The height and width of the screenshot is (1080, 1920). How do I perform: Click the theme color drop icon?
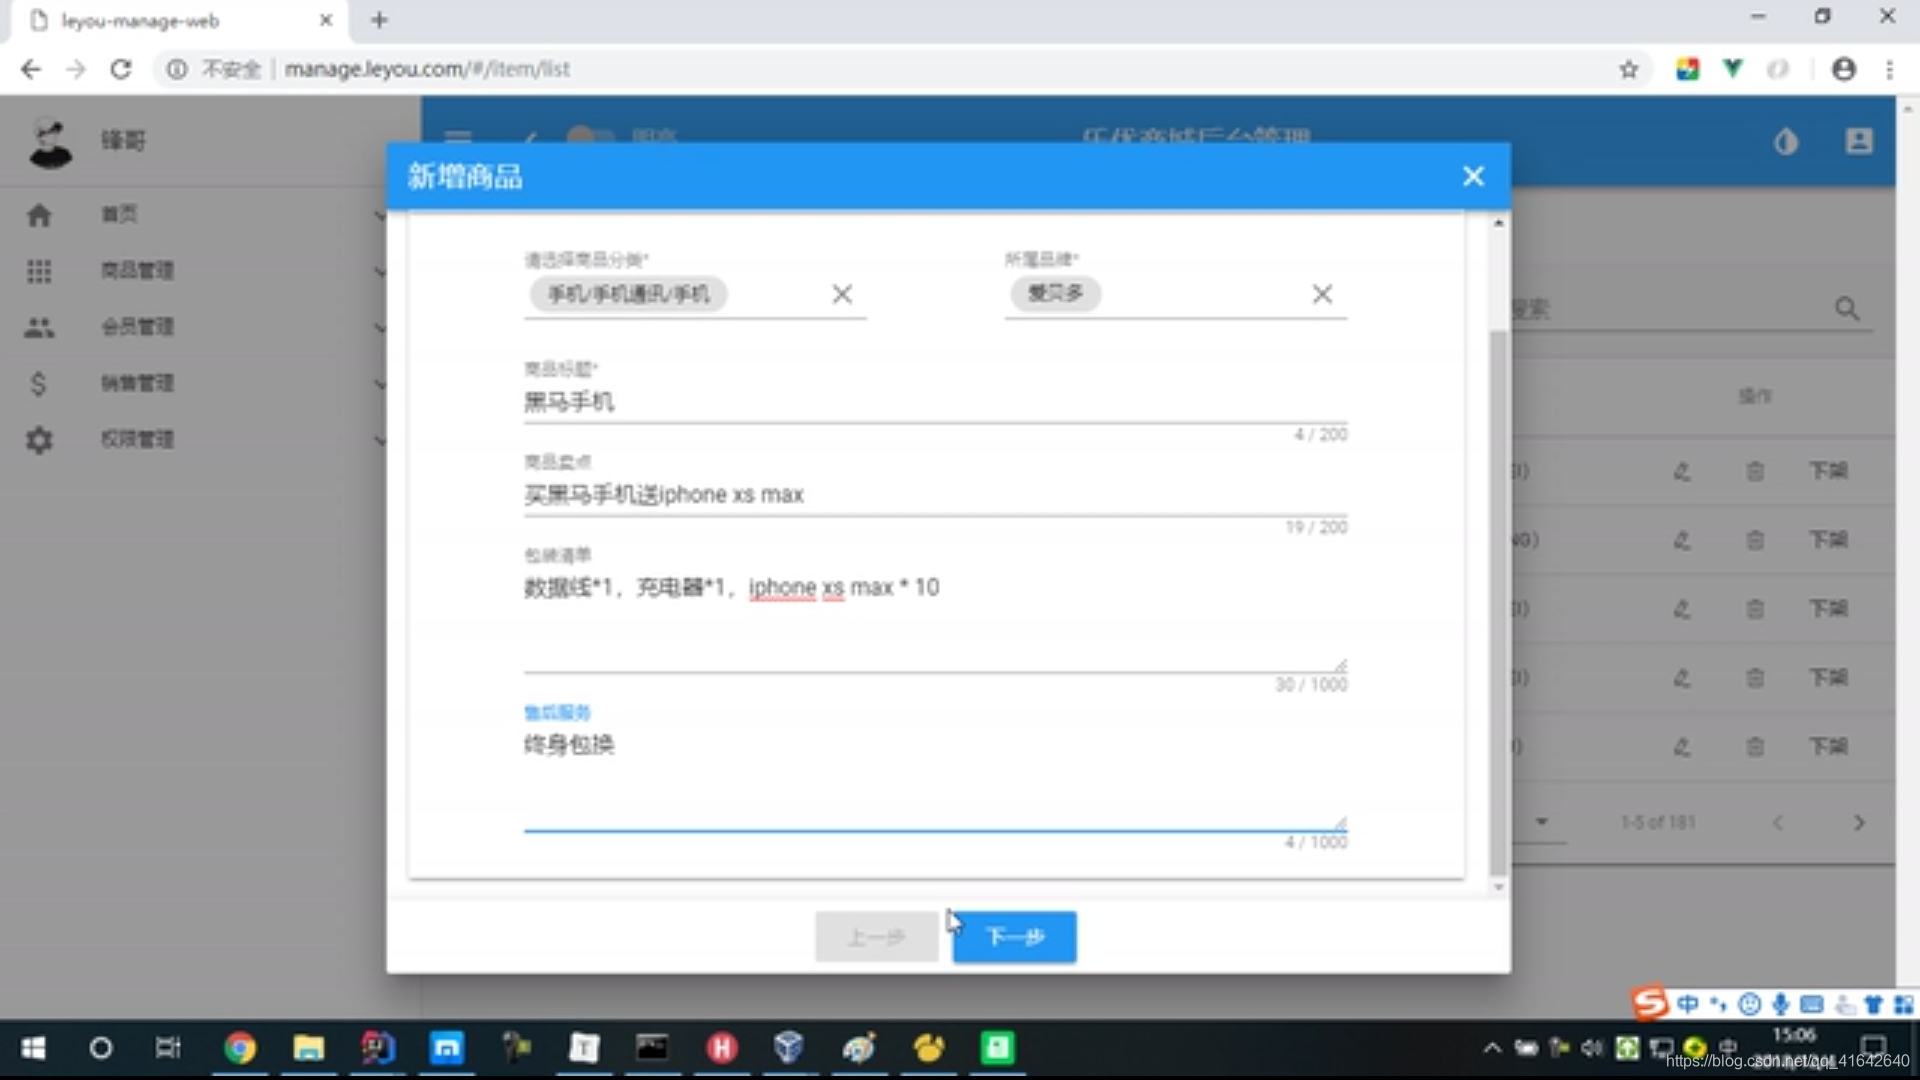pos(1786,142)
